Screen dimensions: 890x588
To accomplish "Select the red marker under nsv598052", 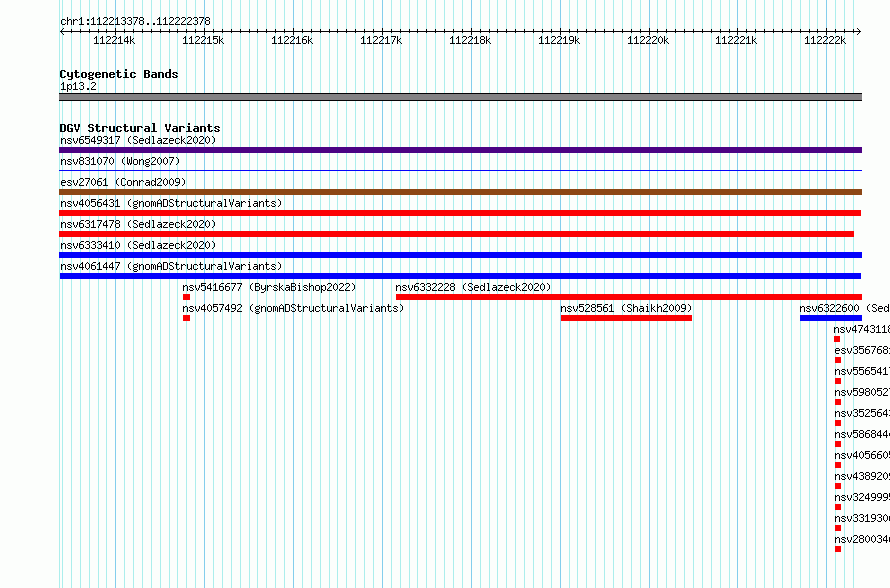I will pos(838,402).
